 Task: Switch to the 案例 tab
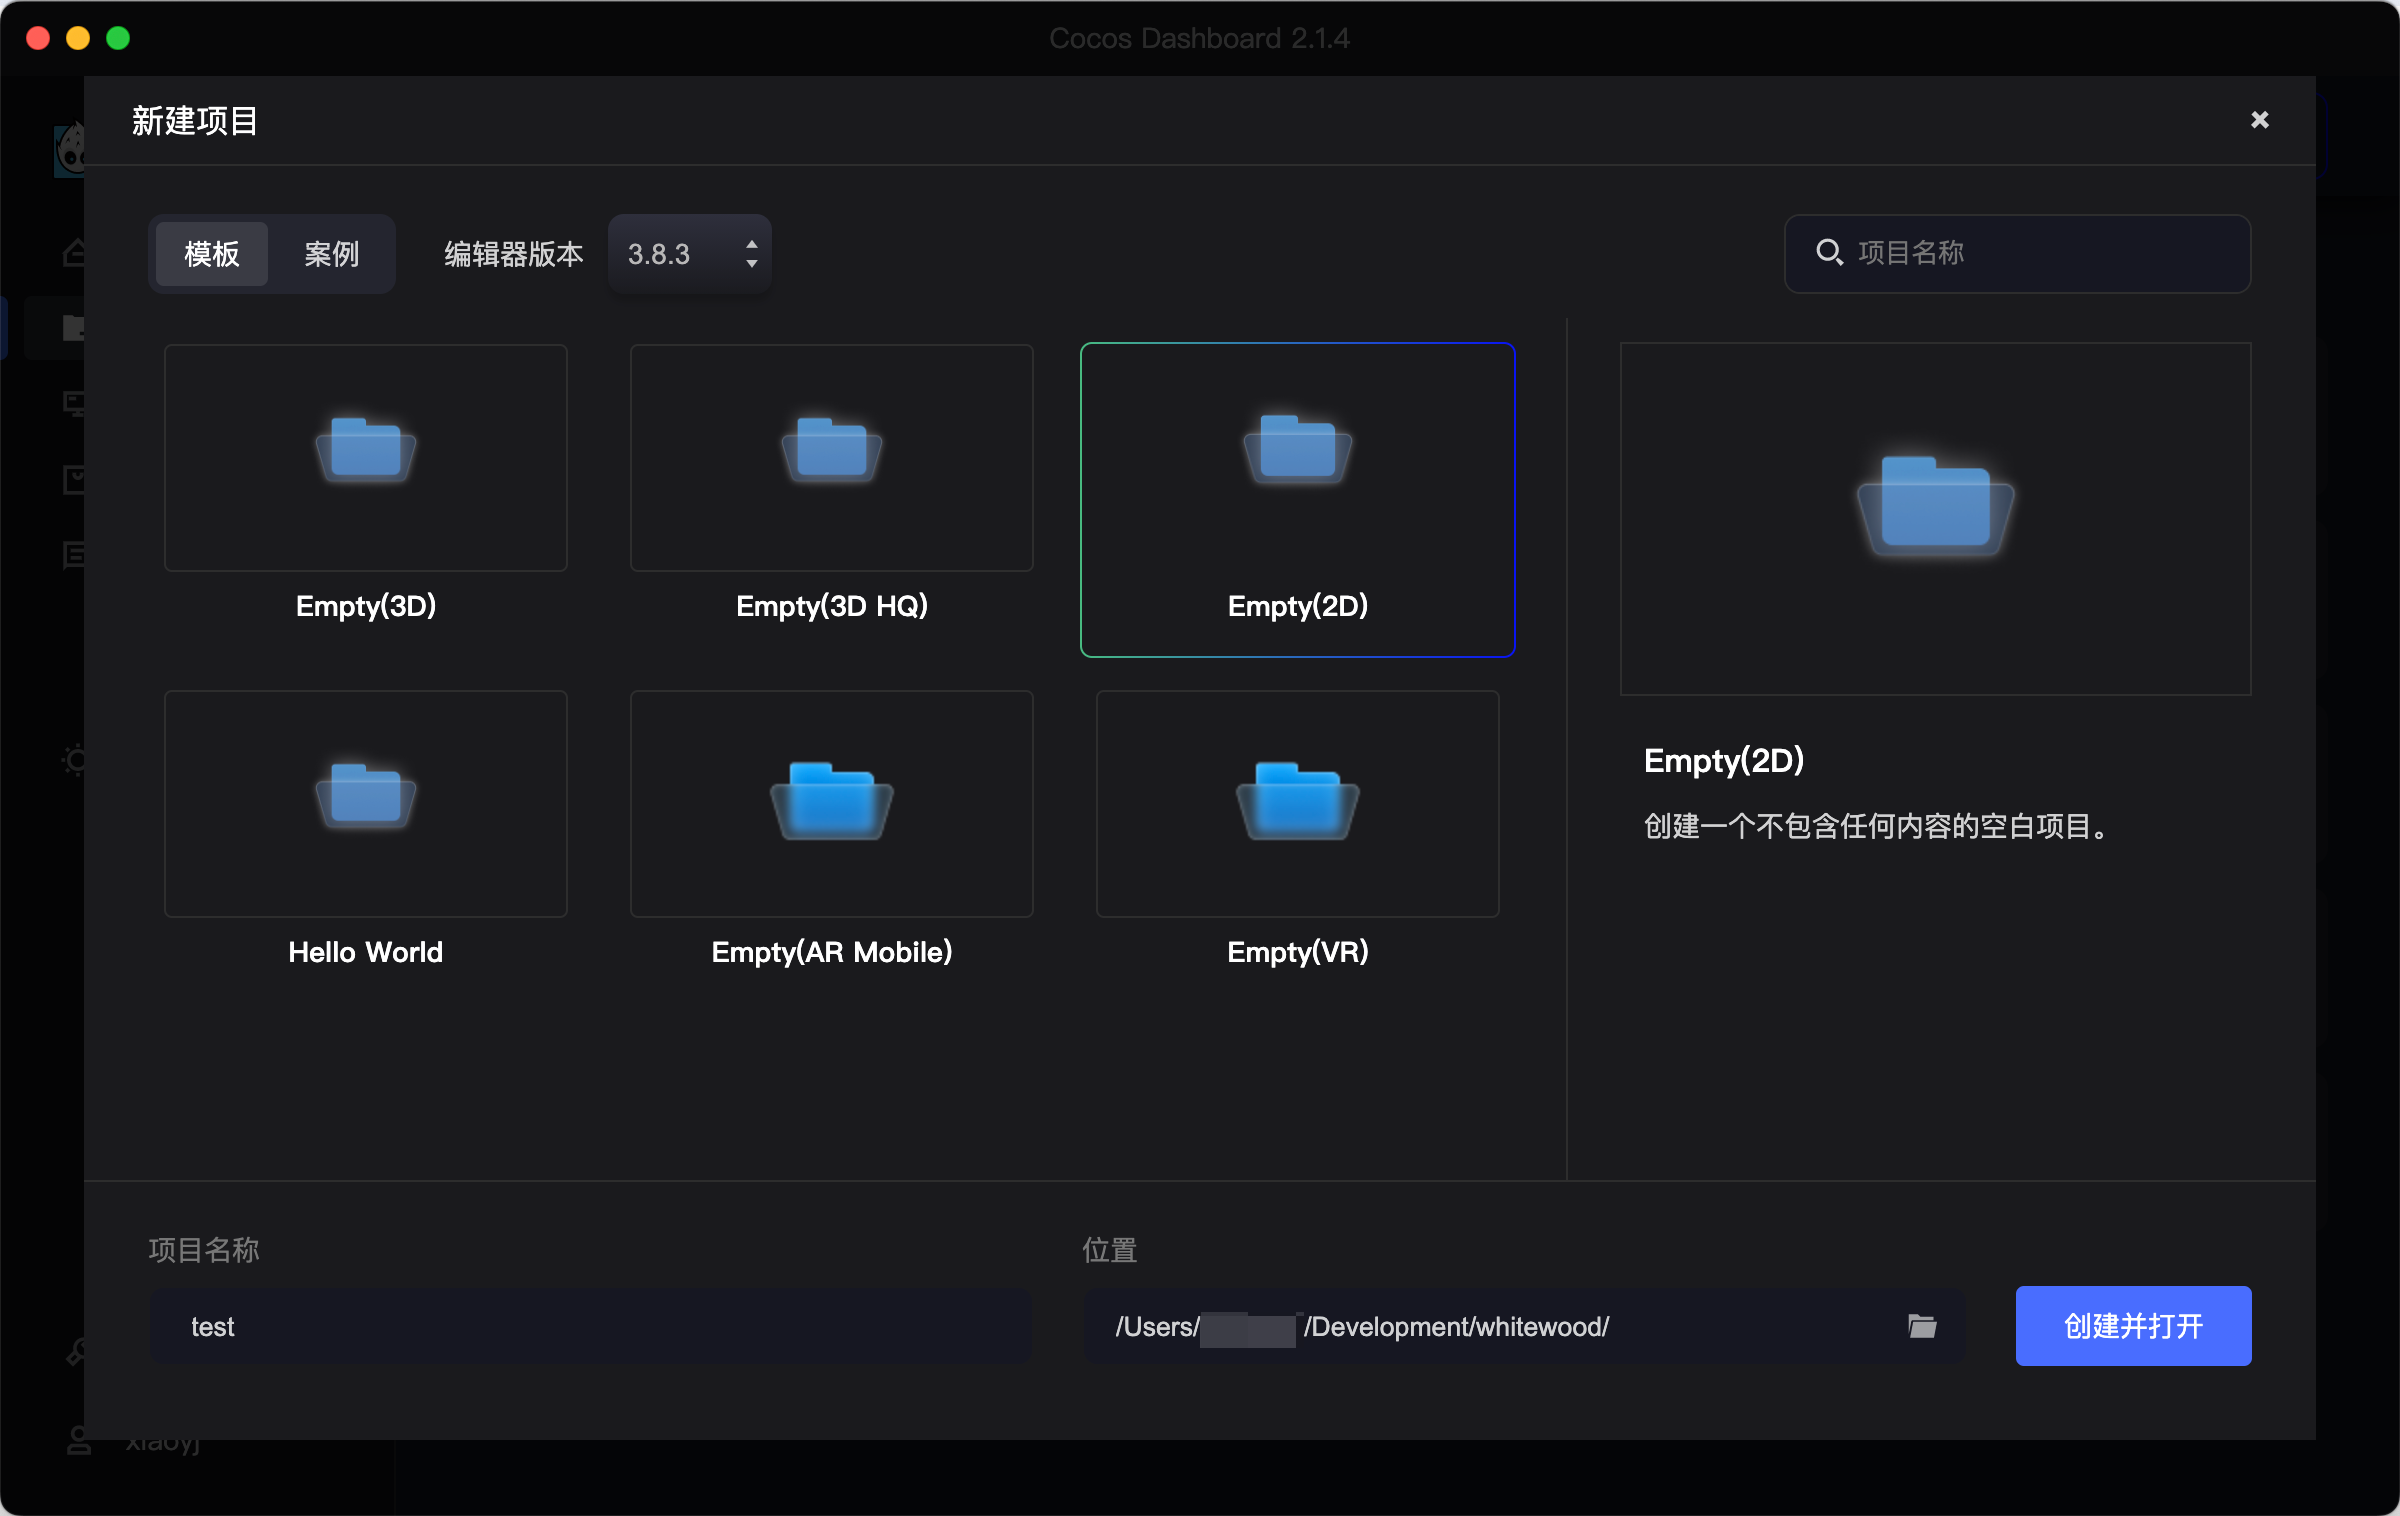(331, 254)
